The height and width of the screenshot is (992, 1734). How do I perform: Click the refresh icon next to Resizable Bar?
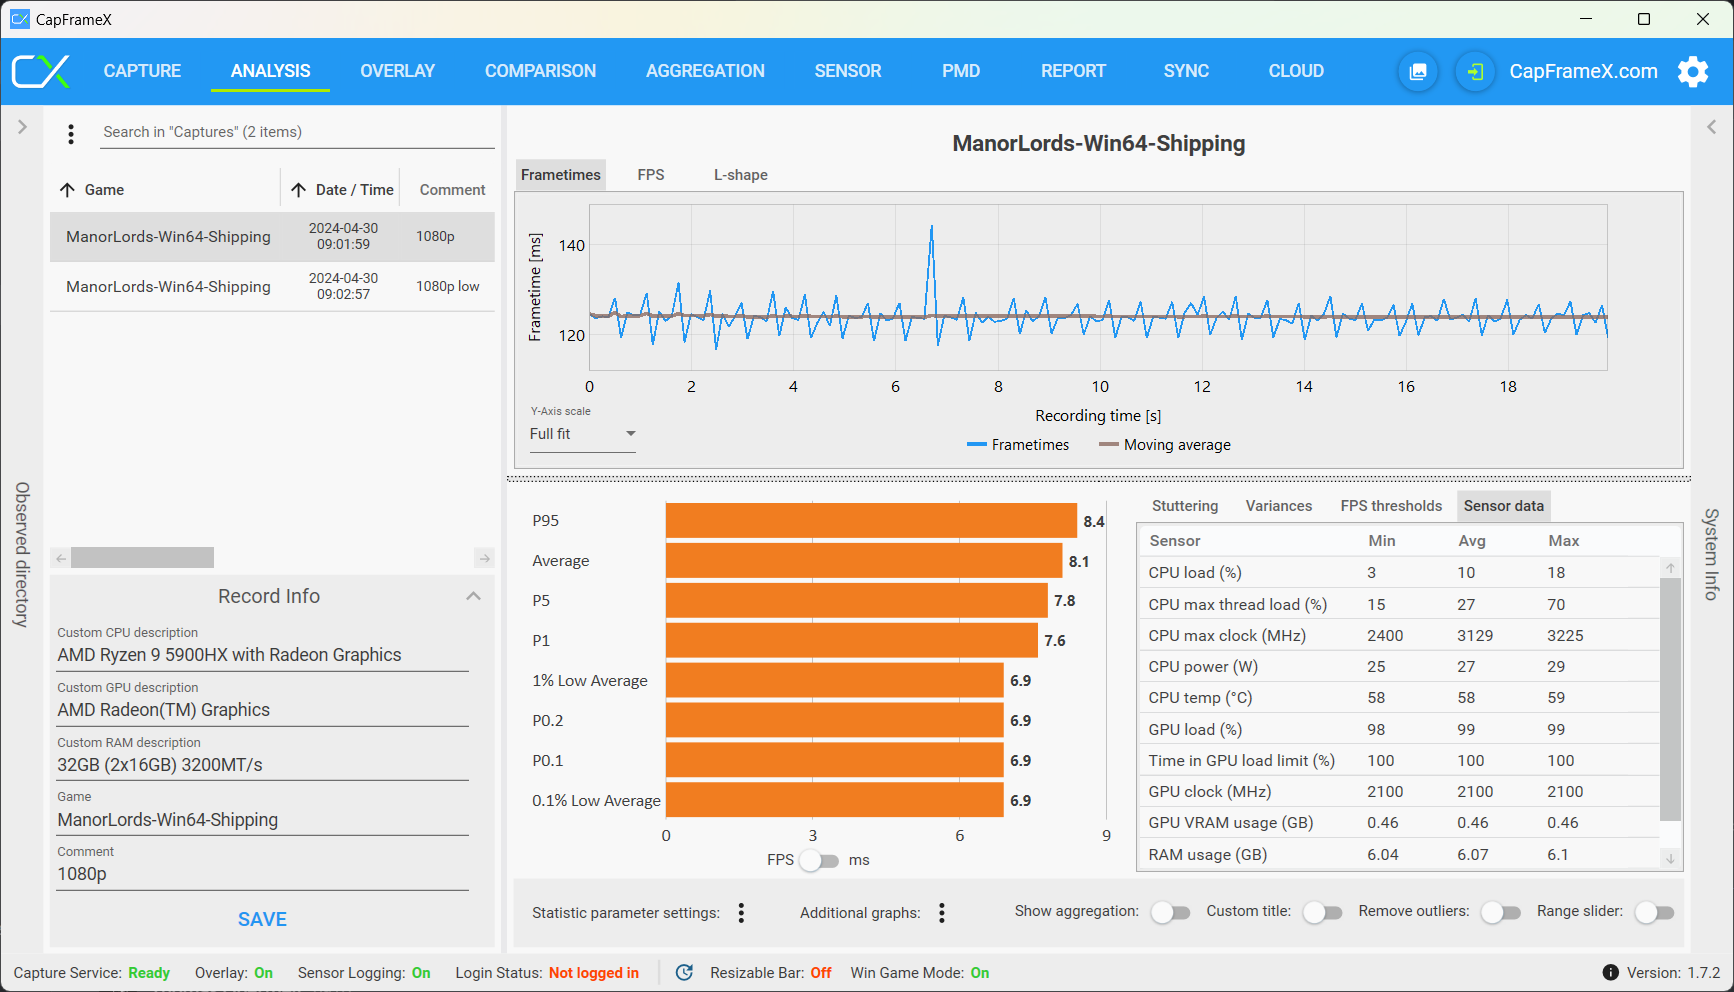684,972
